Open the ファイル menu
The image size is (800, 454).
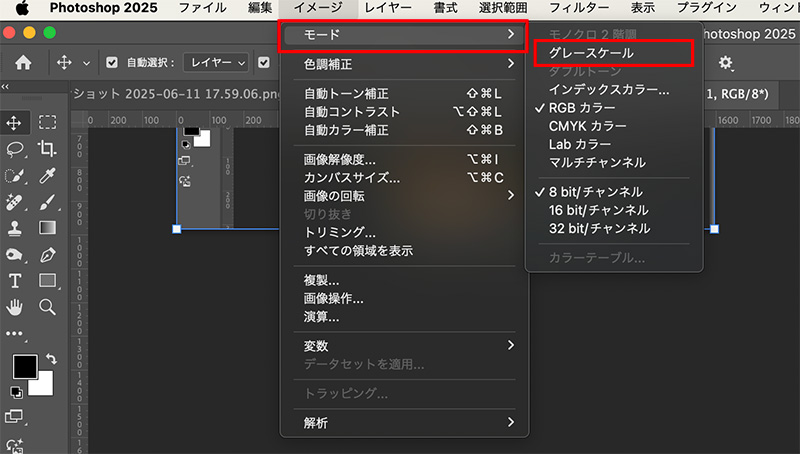pyautogui.click(x=203, y=8)
